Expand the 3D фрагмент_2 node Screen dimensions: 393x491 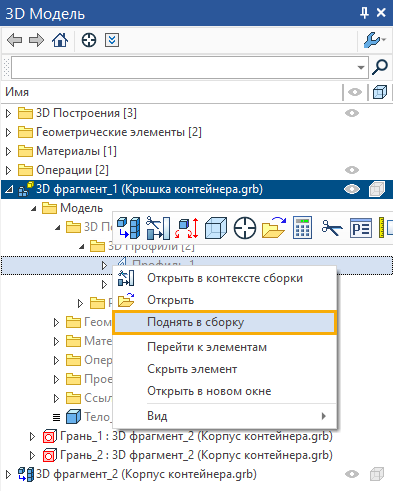click(x=8, y=474)
